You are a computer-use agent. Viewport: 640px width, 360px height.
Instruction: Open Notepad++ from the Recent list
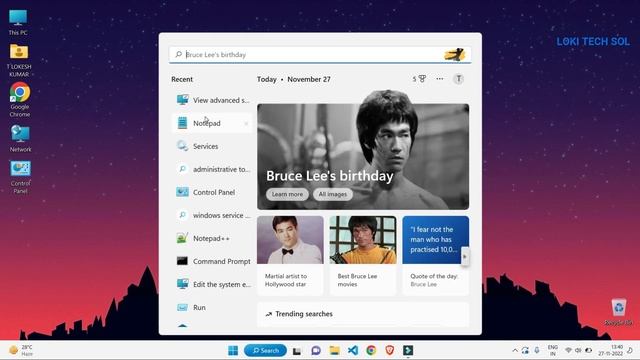[x=212, y=238]
